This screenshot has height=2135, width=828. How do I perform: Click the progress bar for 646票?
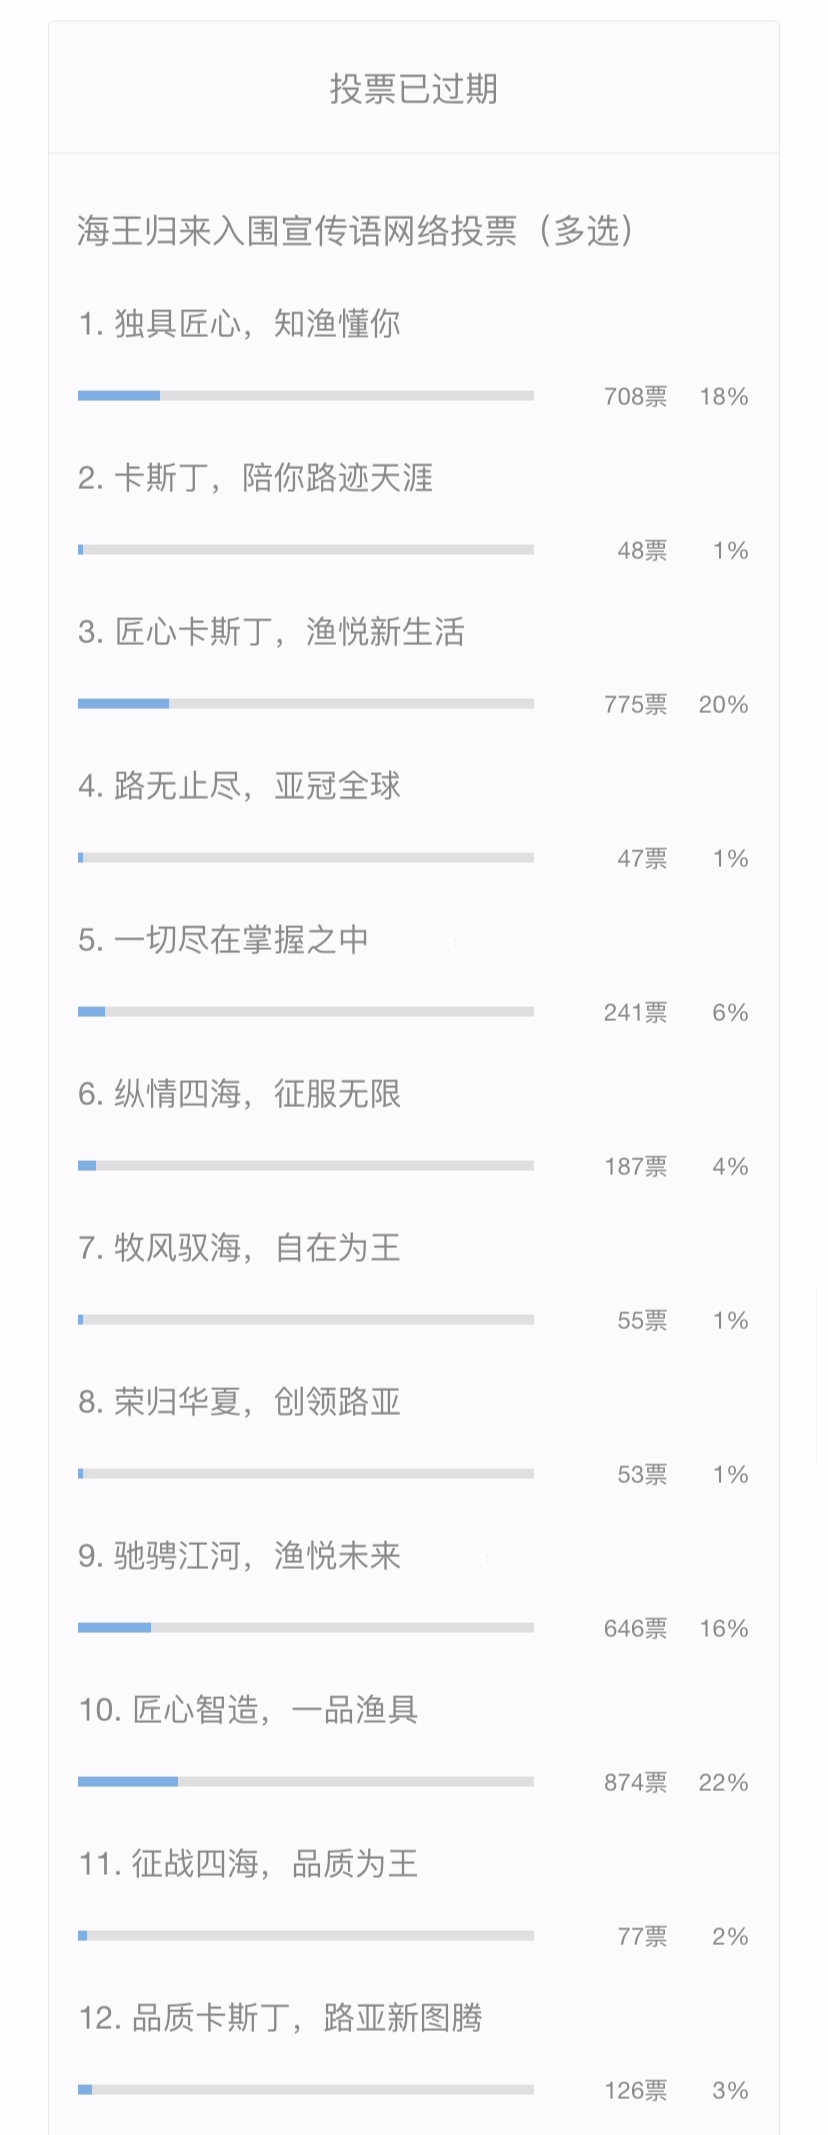306,1628
